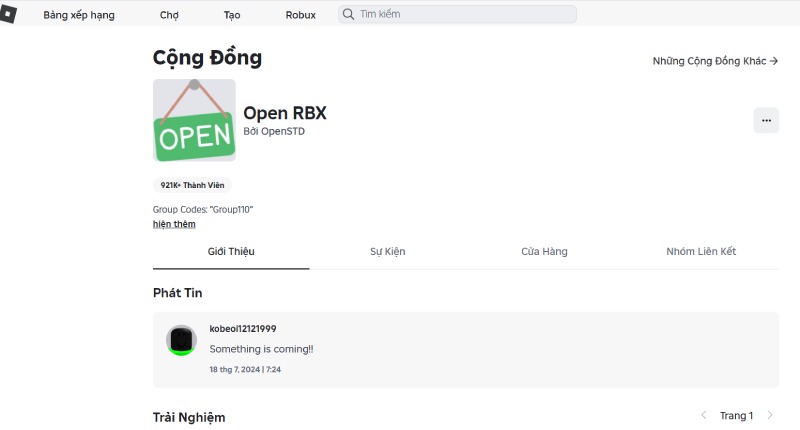Click the Open RBX community thumbnail

[194, 120]
